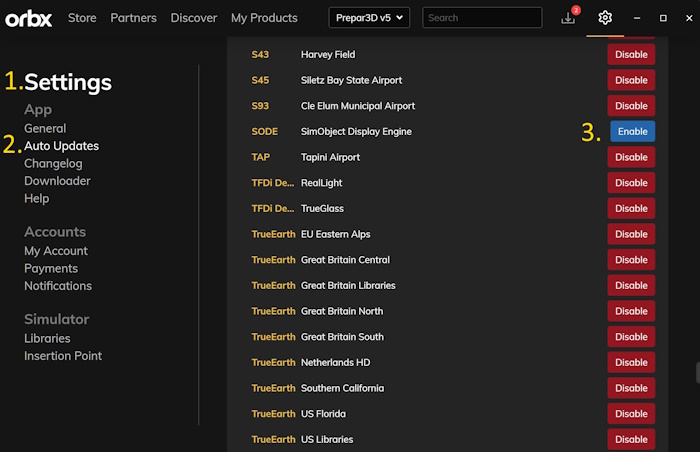The width and height of the screenshot is (700, 452).
Task: Disable auto updates for RealLight
Action: pyautogui.click(x=631, y=183)
